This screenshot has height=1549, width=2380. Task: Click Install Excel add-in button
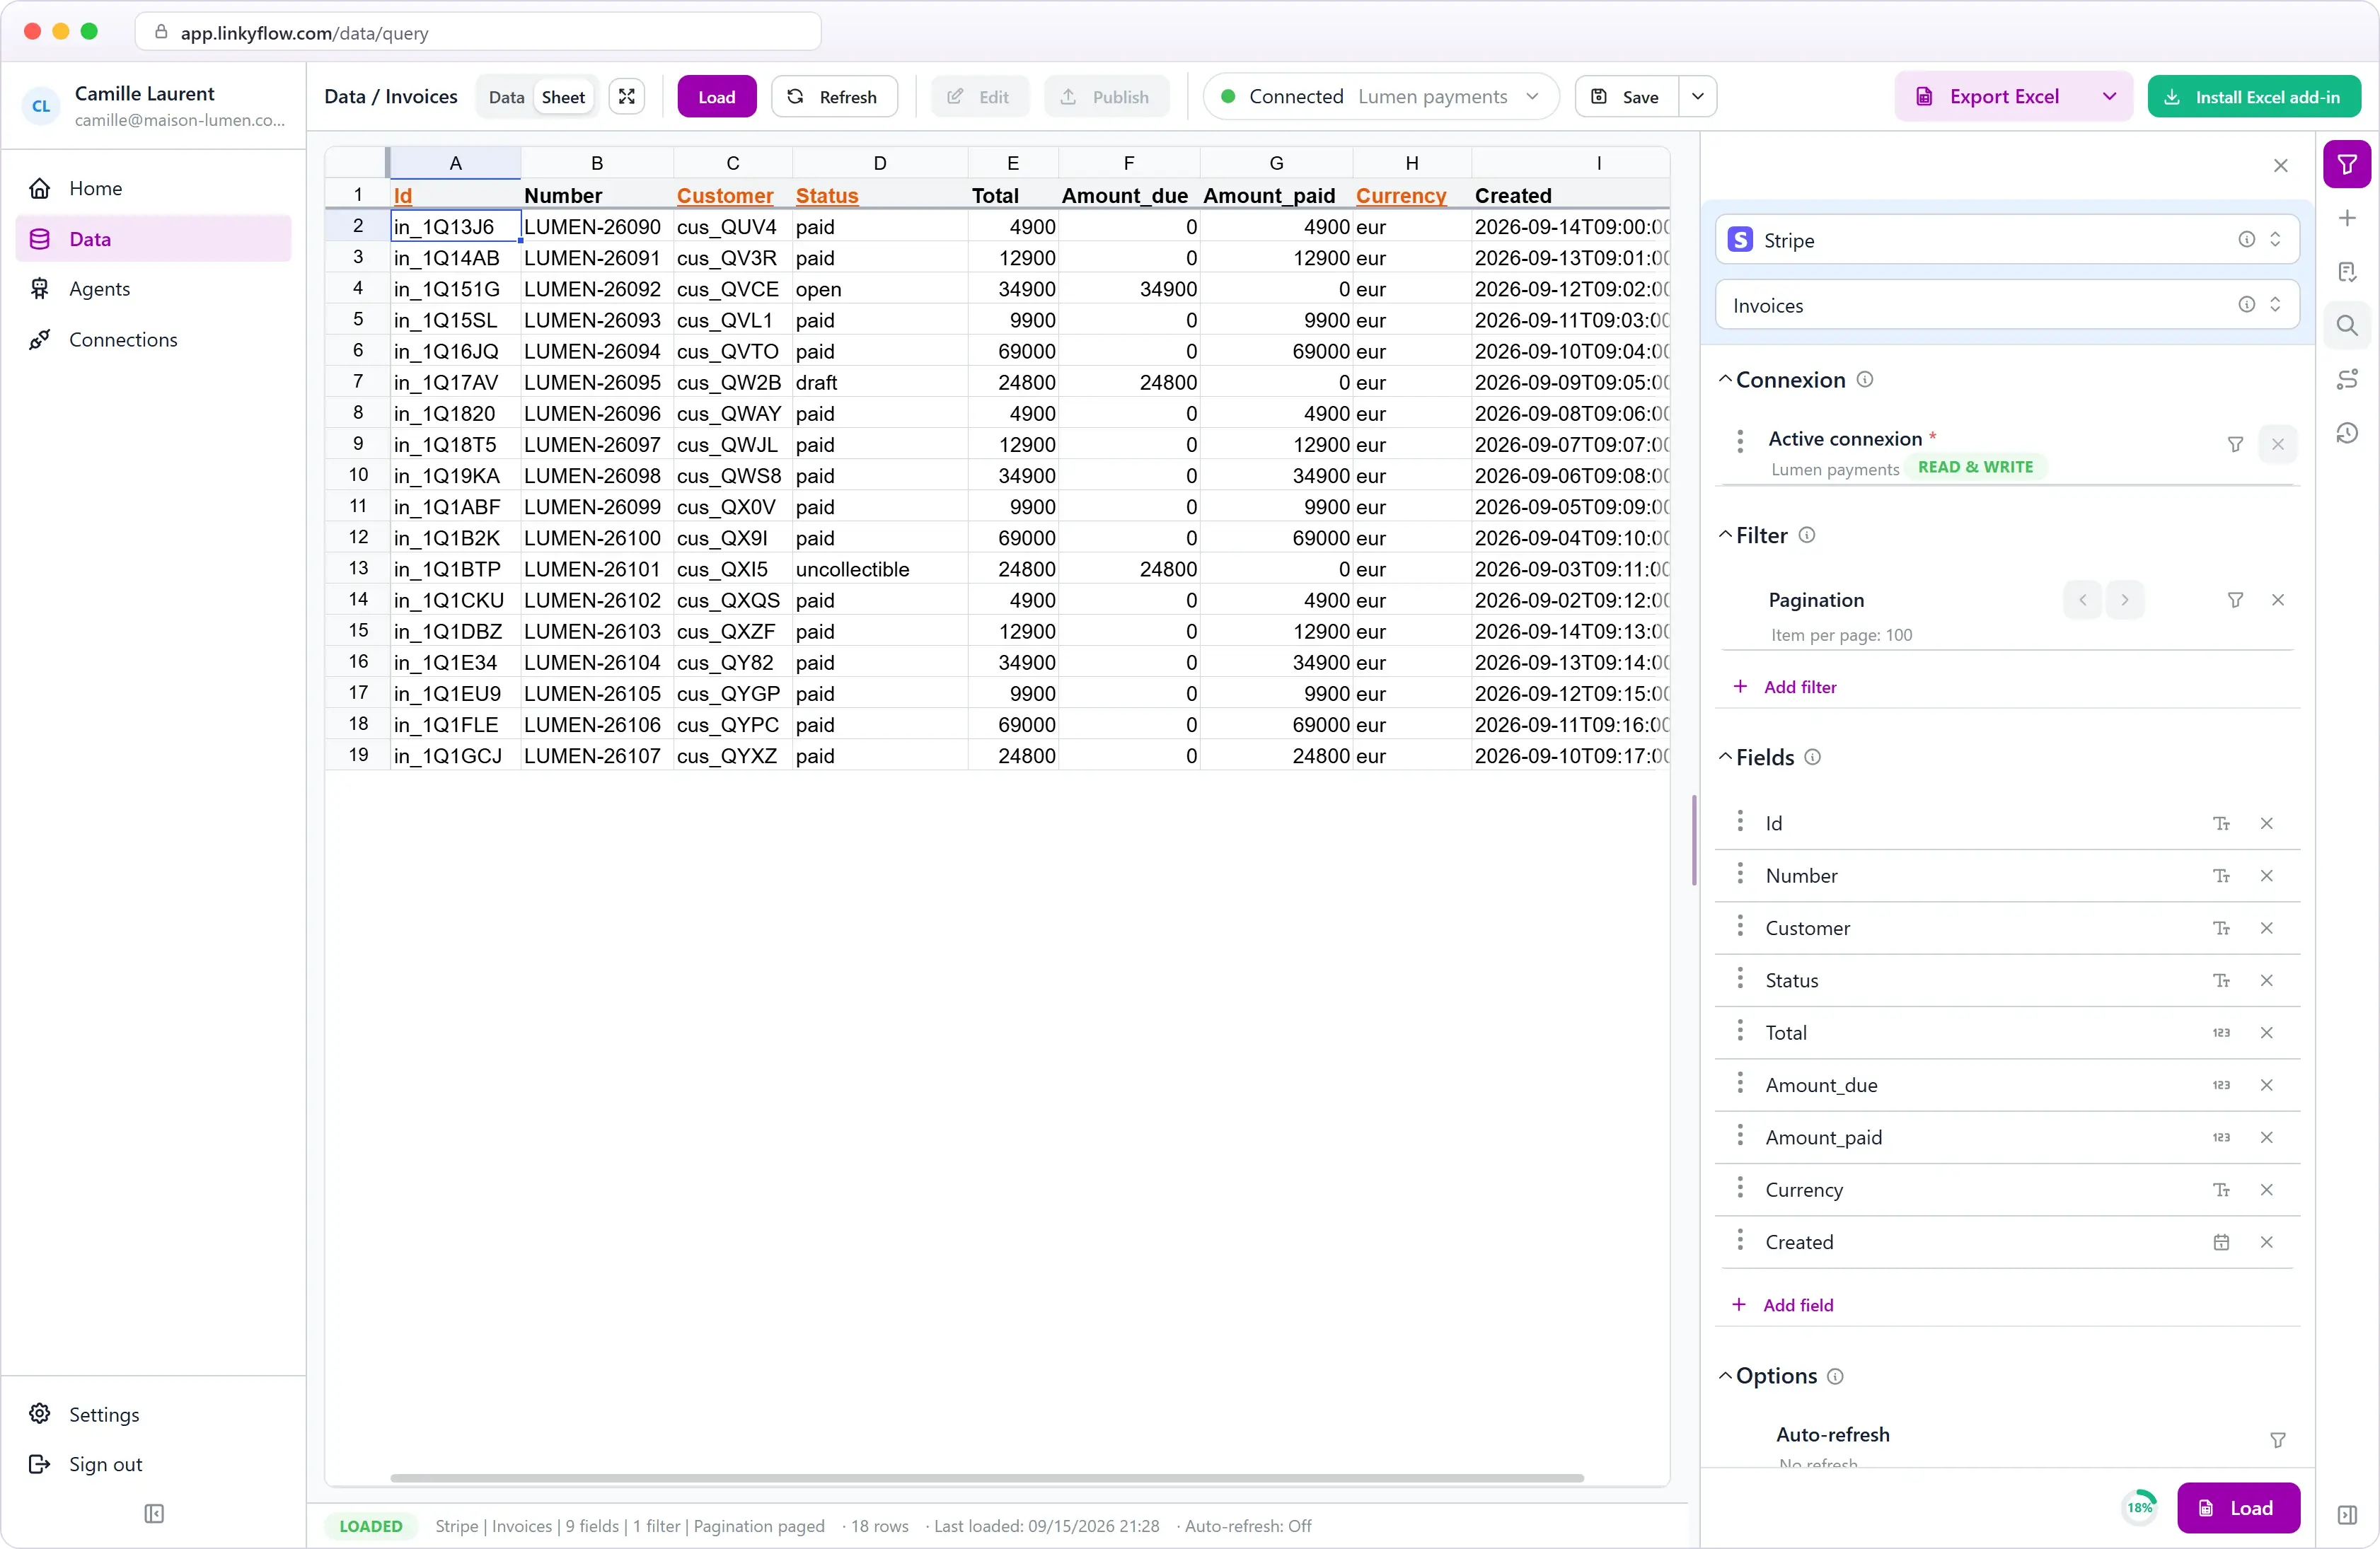[2253, 97]
